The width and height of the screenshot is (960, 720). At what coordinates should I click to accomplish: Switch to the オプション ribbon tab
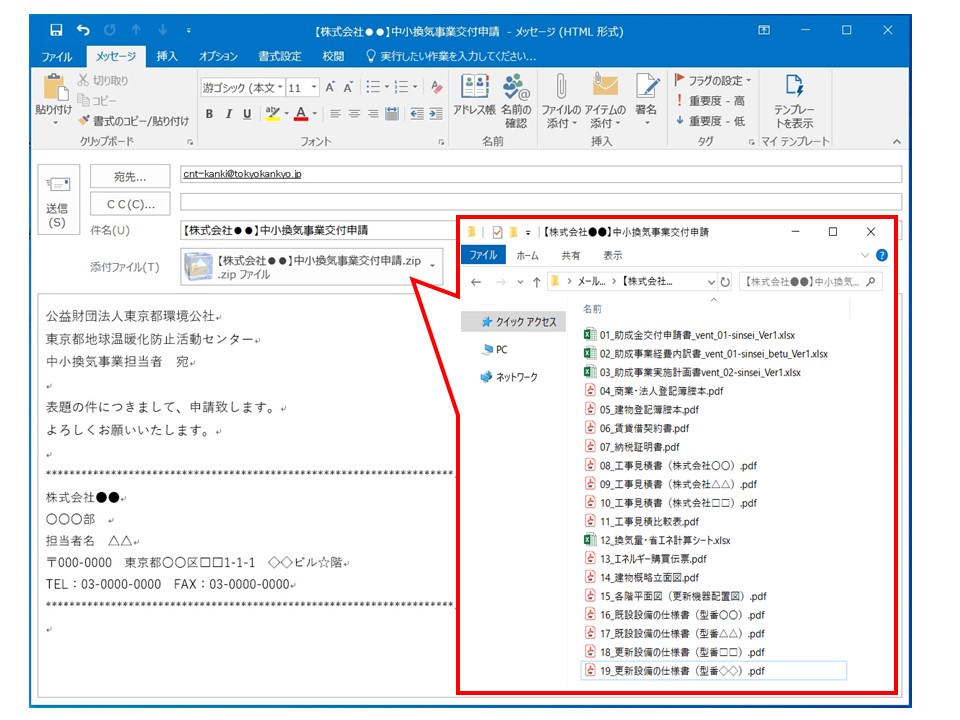pos(218,56)
